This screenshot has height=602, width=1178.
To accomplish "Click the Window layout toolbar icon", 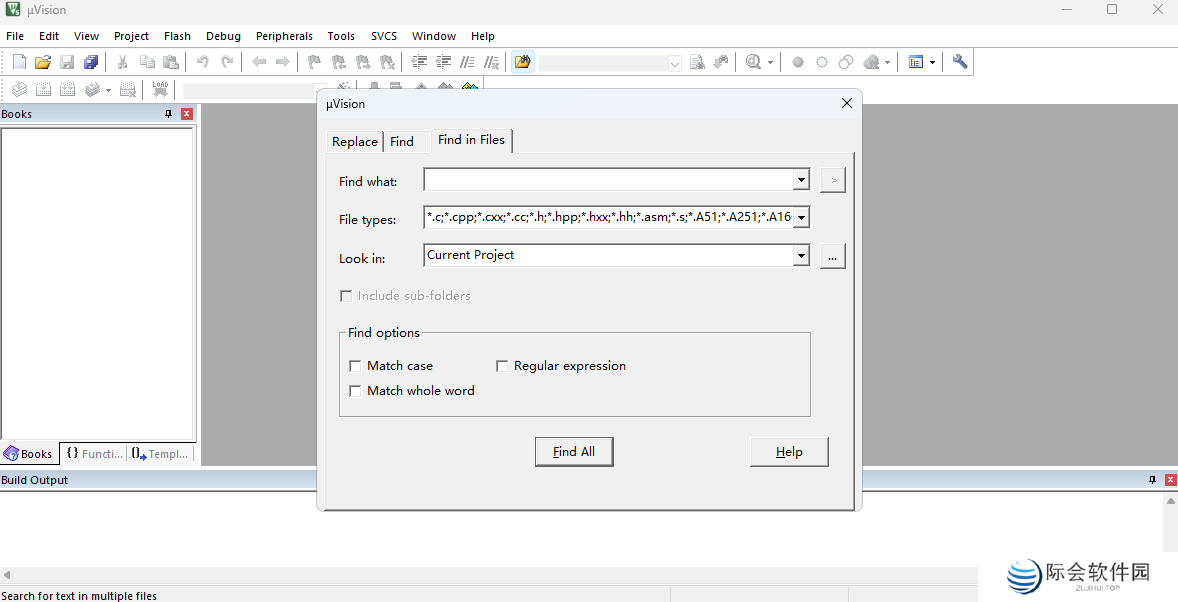I will (x=916, y=62).
